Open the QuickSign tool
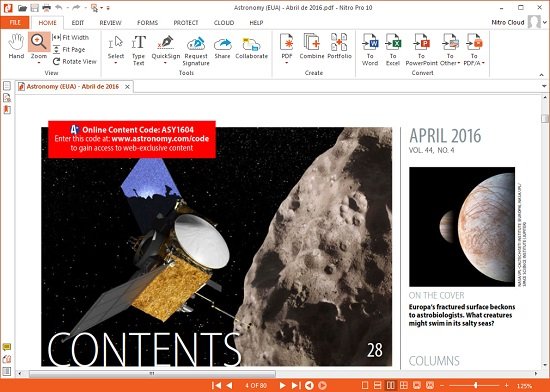This screenshot has width=550, height=392. 166,46
